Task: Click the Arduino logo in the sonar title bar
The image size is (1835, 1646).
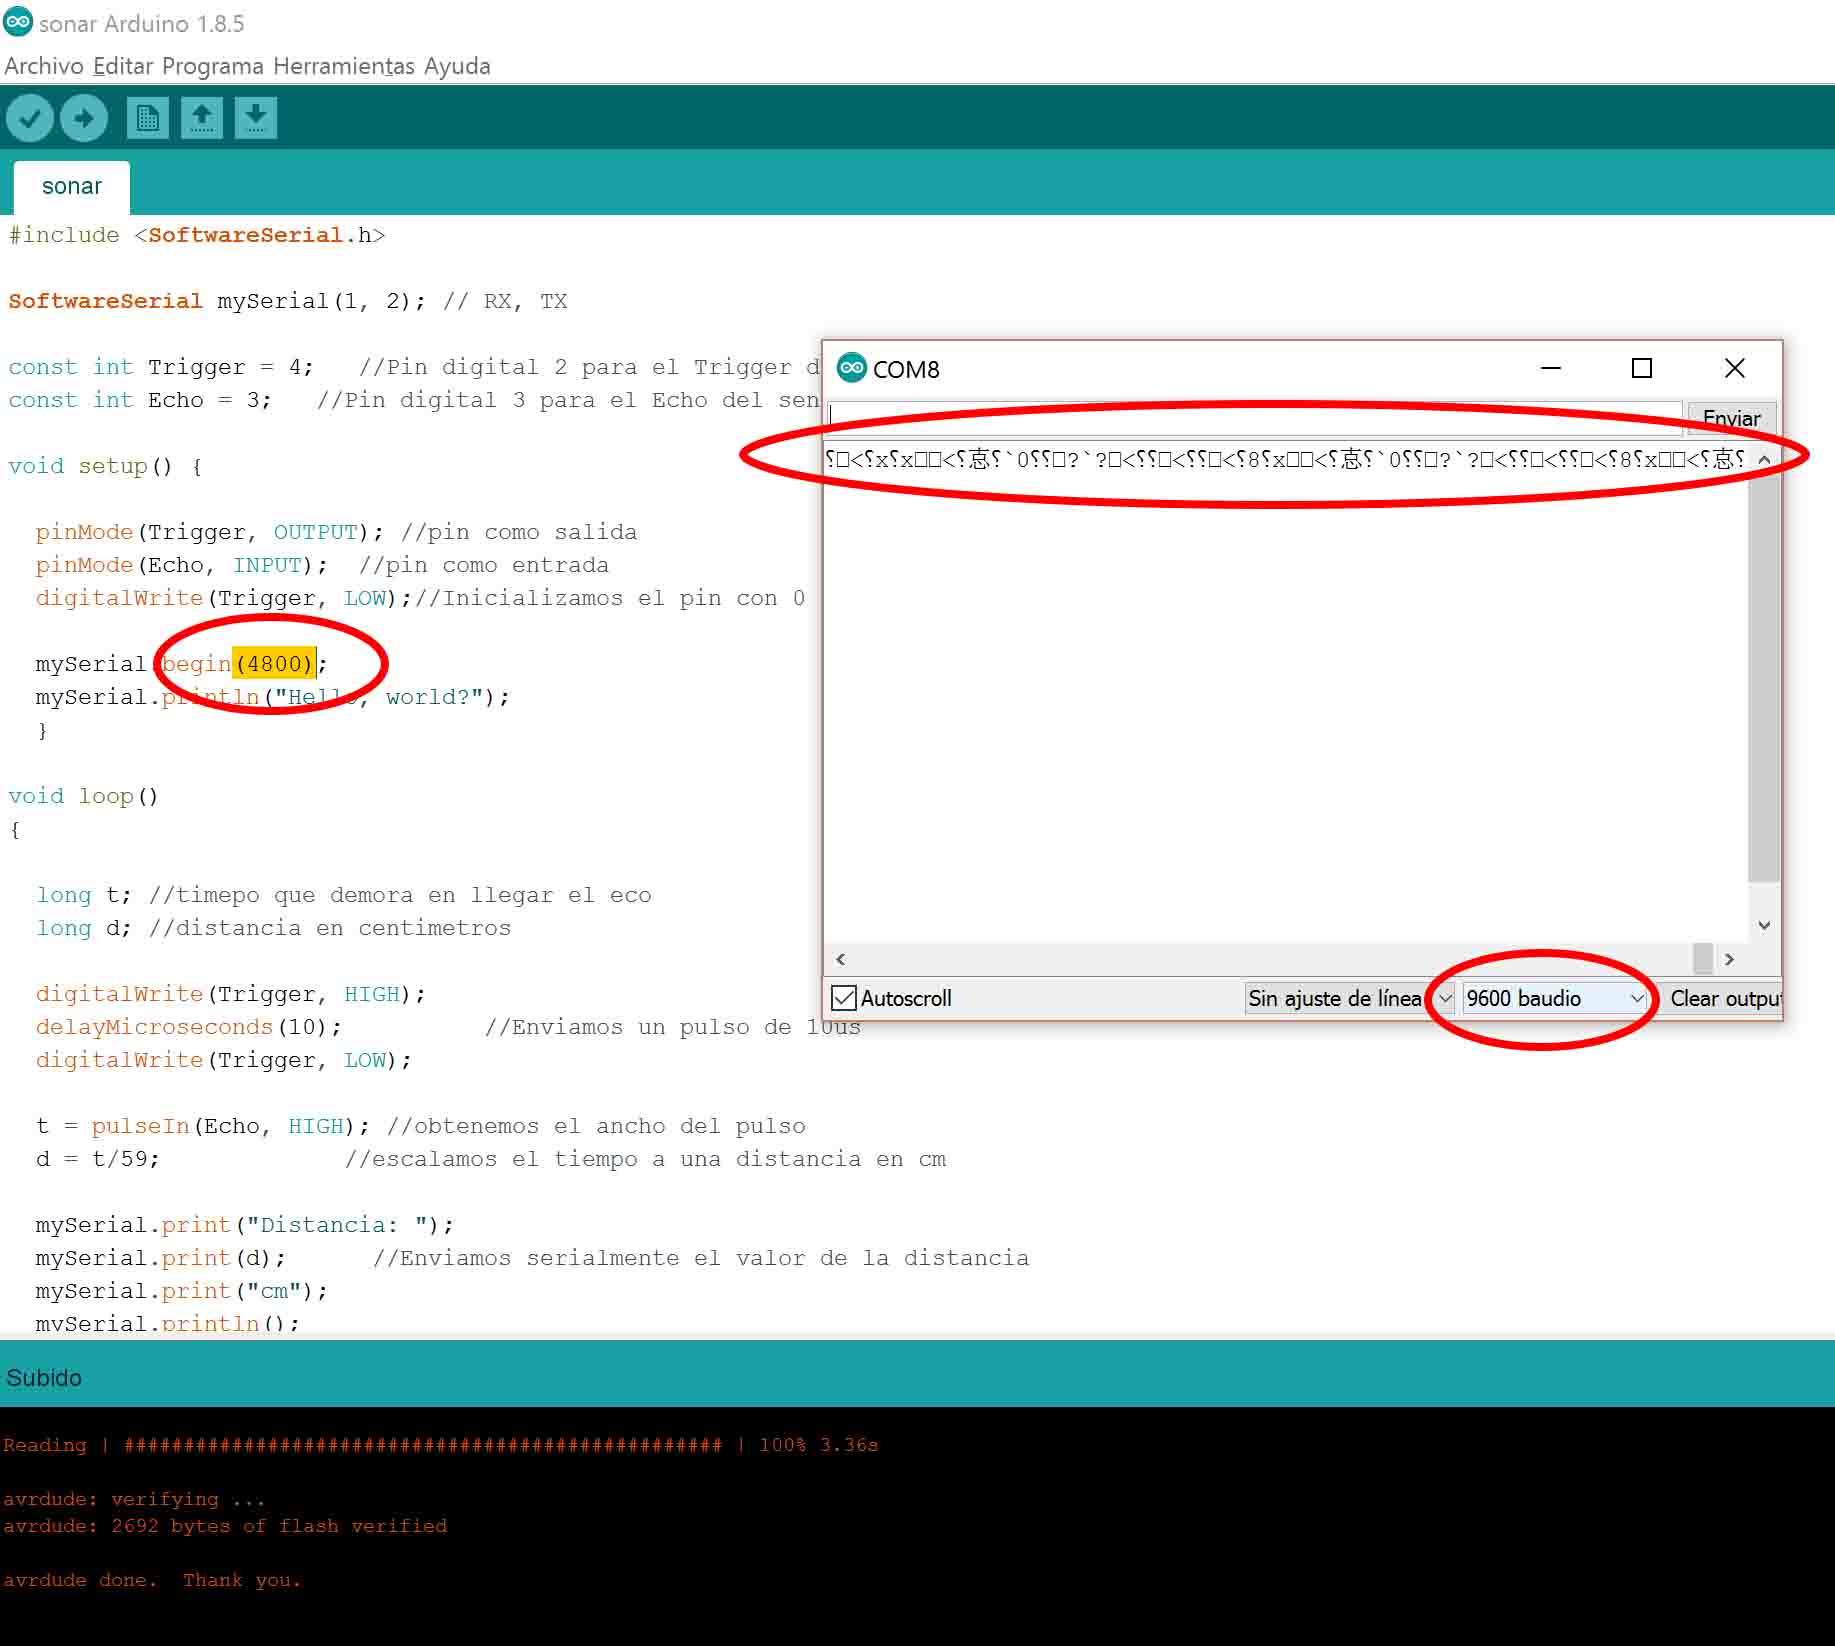Action: (18, 22)
